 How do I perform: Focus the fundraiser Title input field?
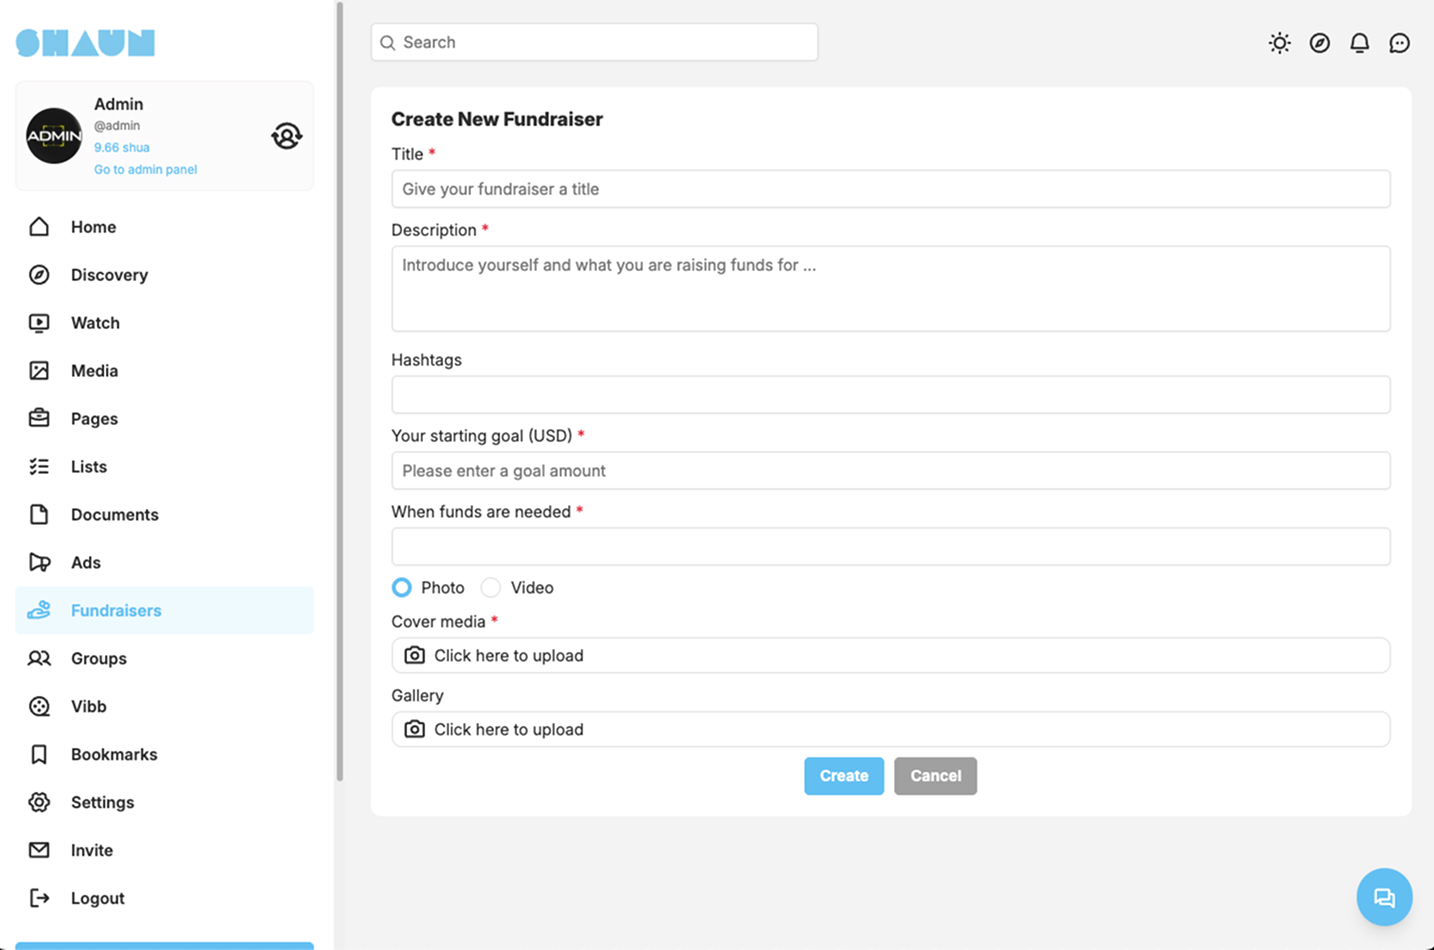pos(890,189)
